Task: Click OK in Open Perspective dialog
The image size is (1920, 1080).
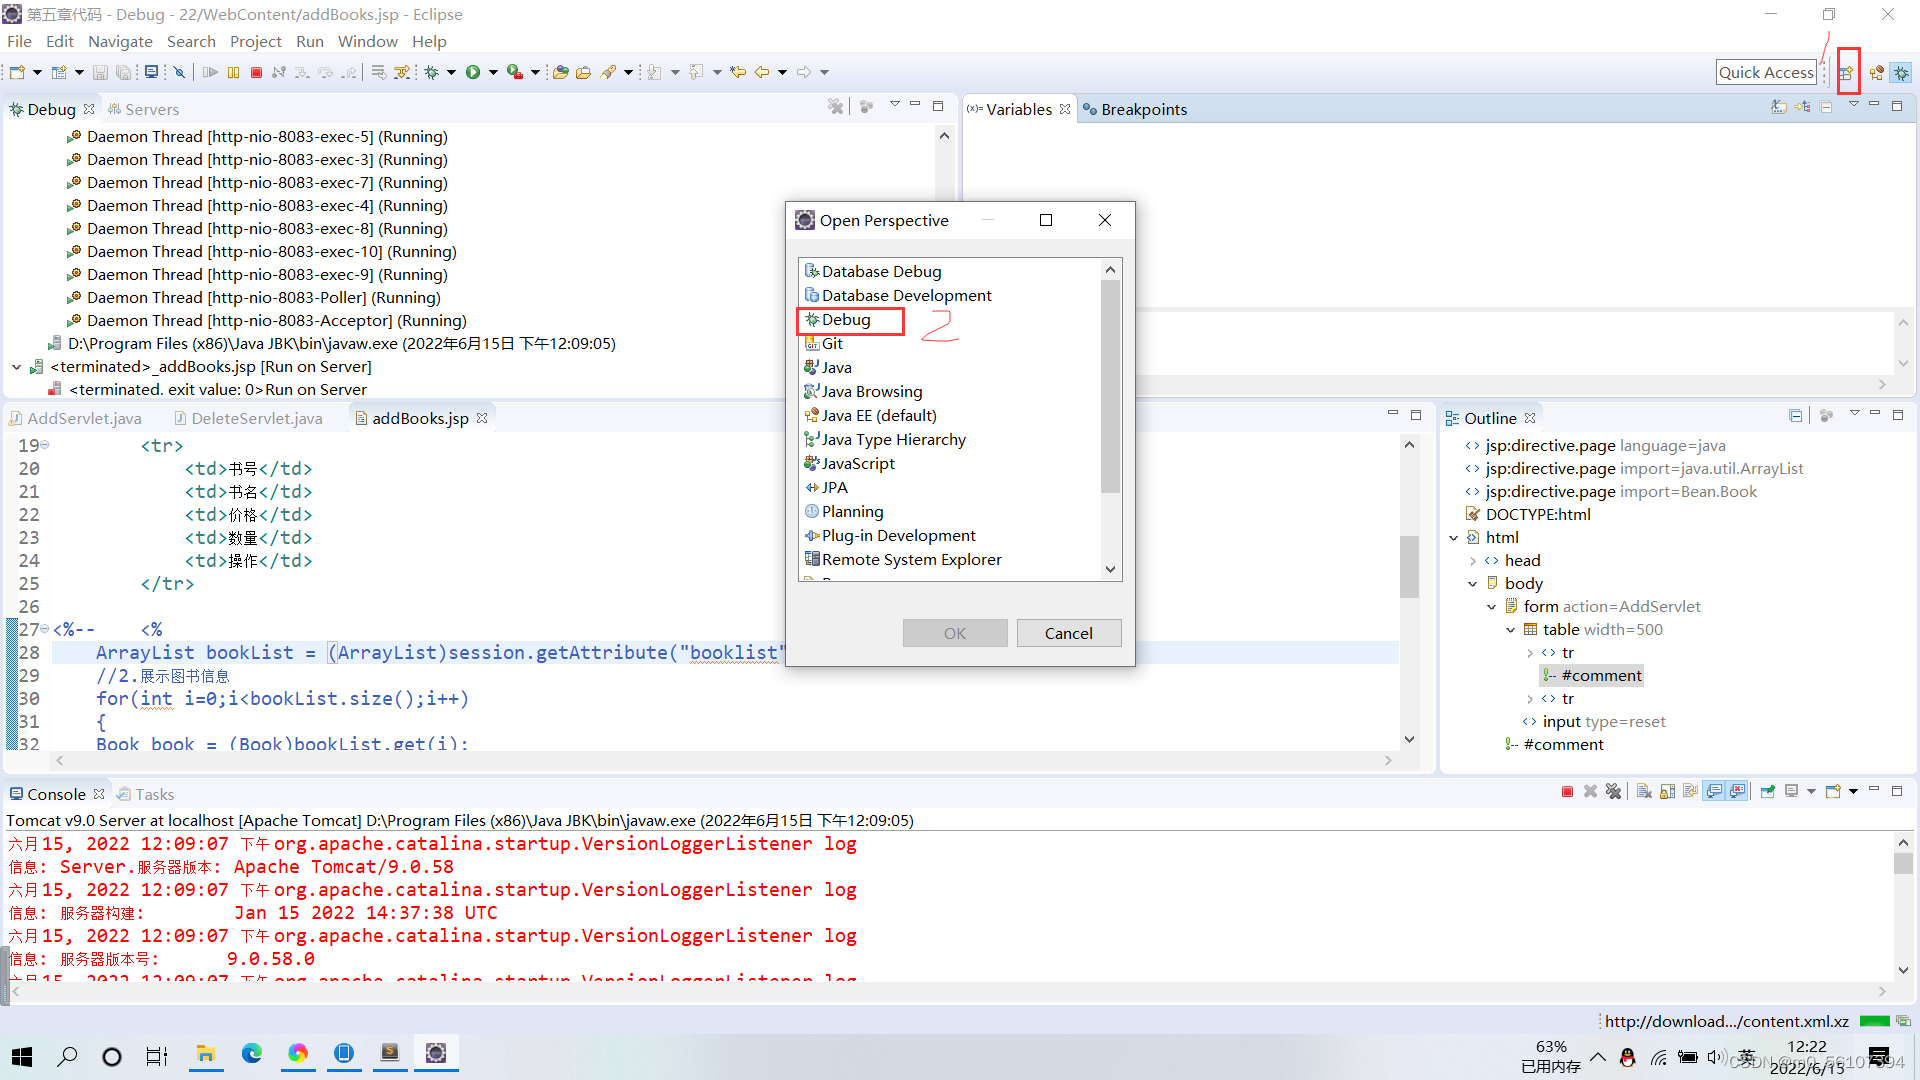Action: coord(954,633)
